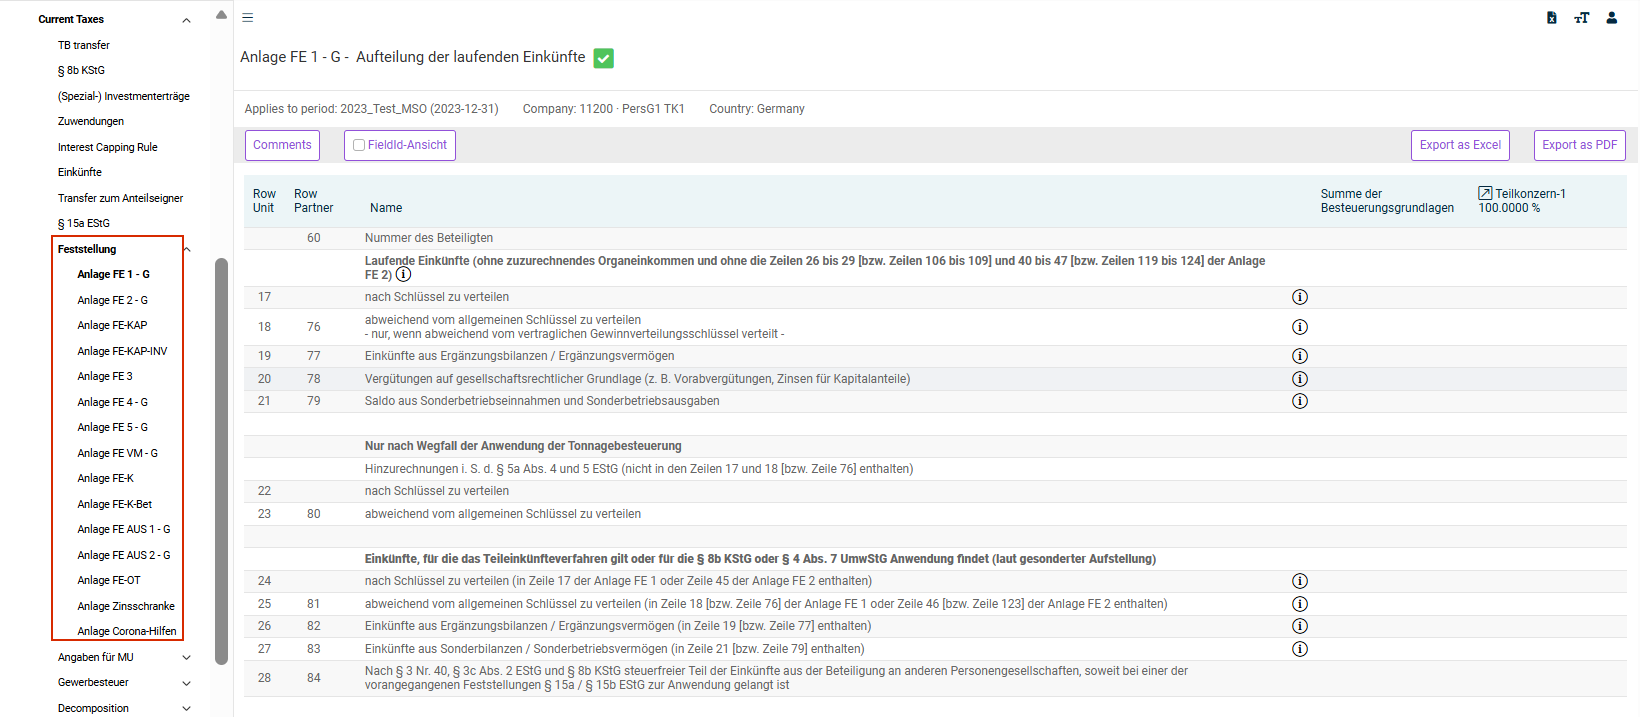Select Anlage Zinsschranke

(x=126, y=606)
